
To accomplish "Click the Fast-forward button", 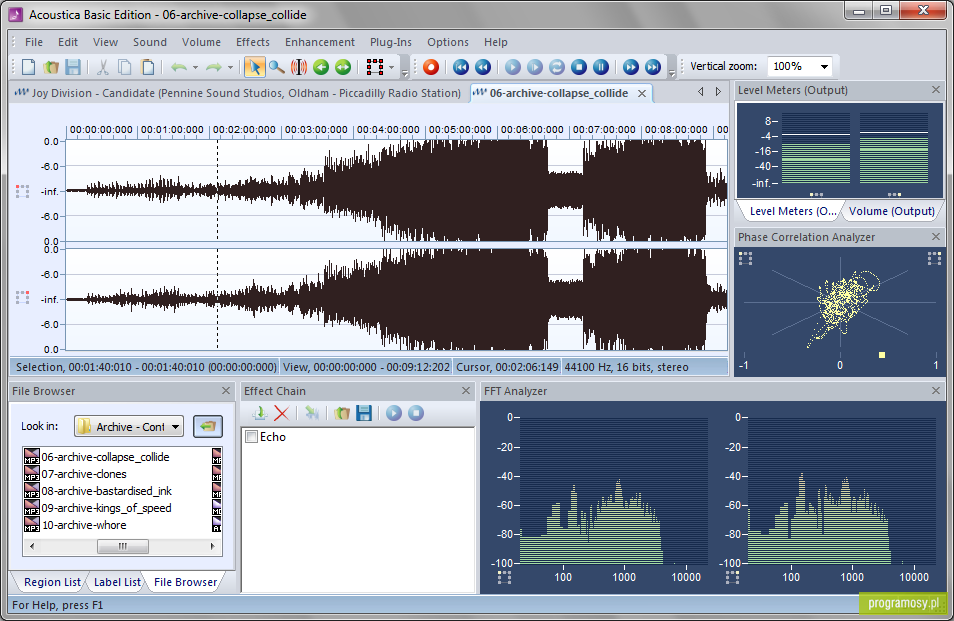I will click(x=631, y=66).
